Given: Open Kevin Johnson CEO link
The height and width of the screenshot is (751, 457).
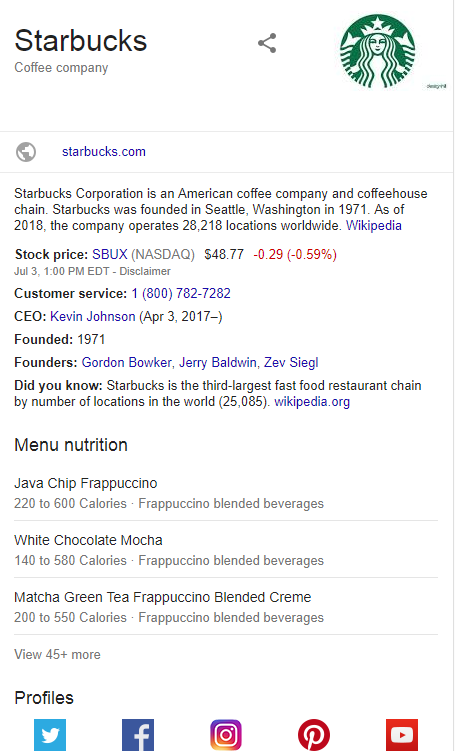Looking at the screenshot, I should [92, 317].
